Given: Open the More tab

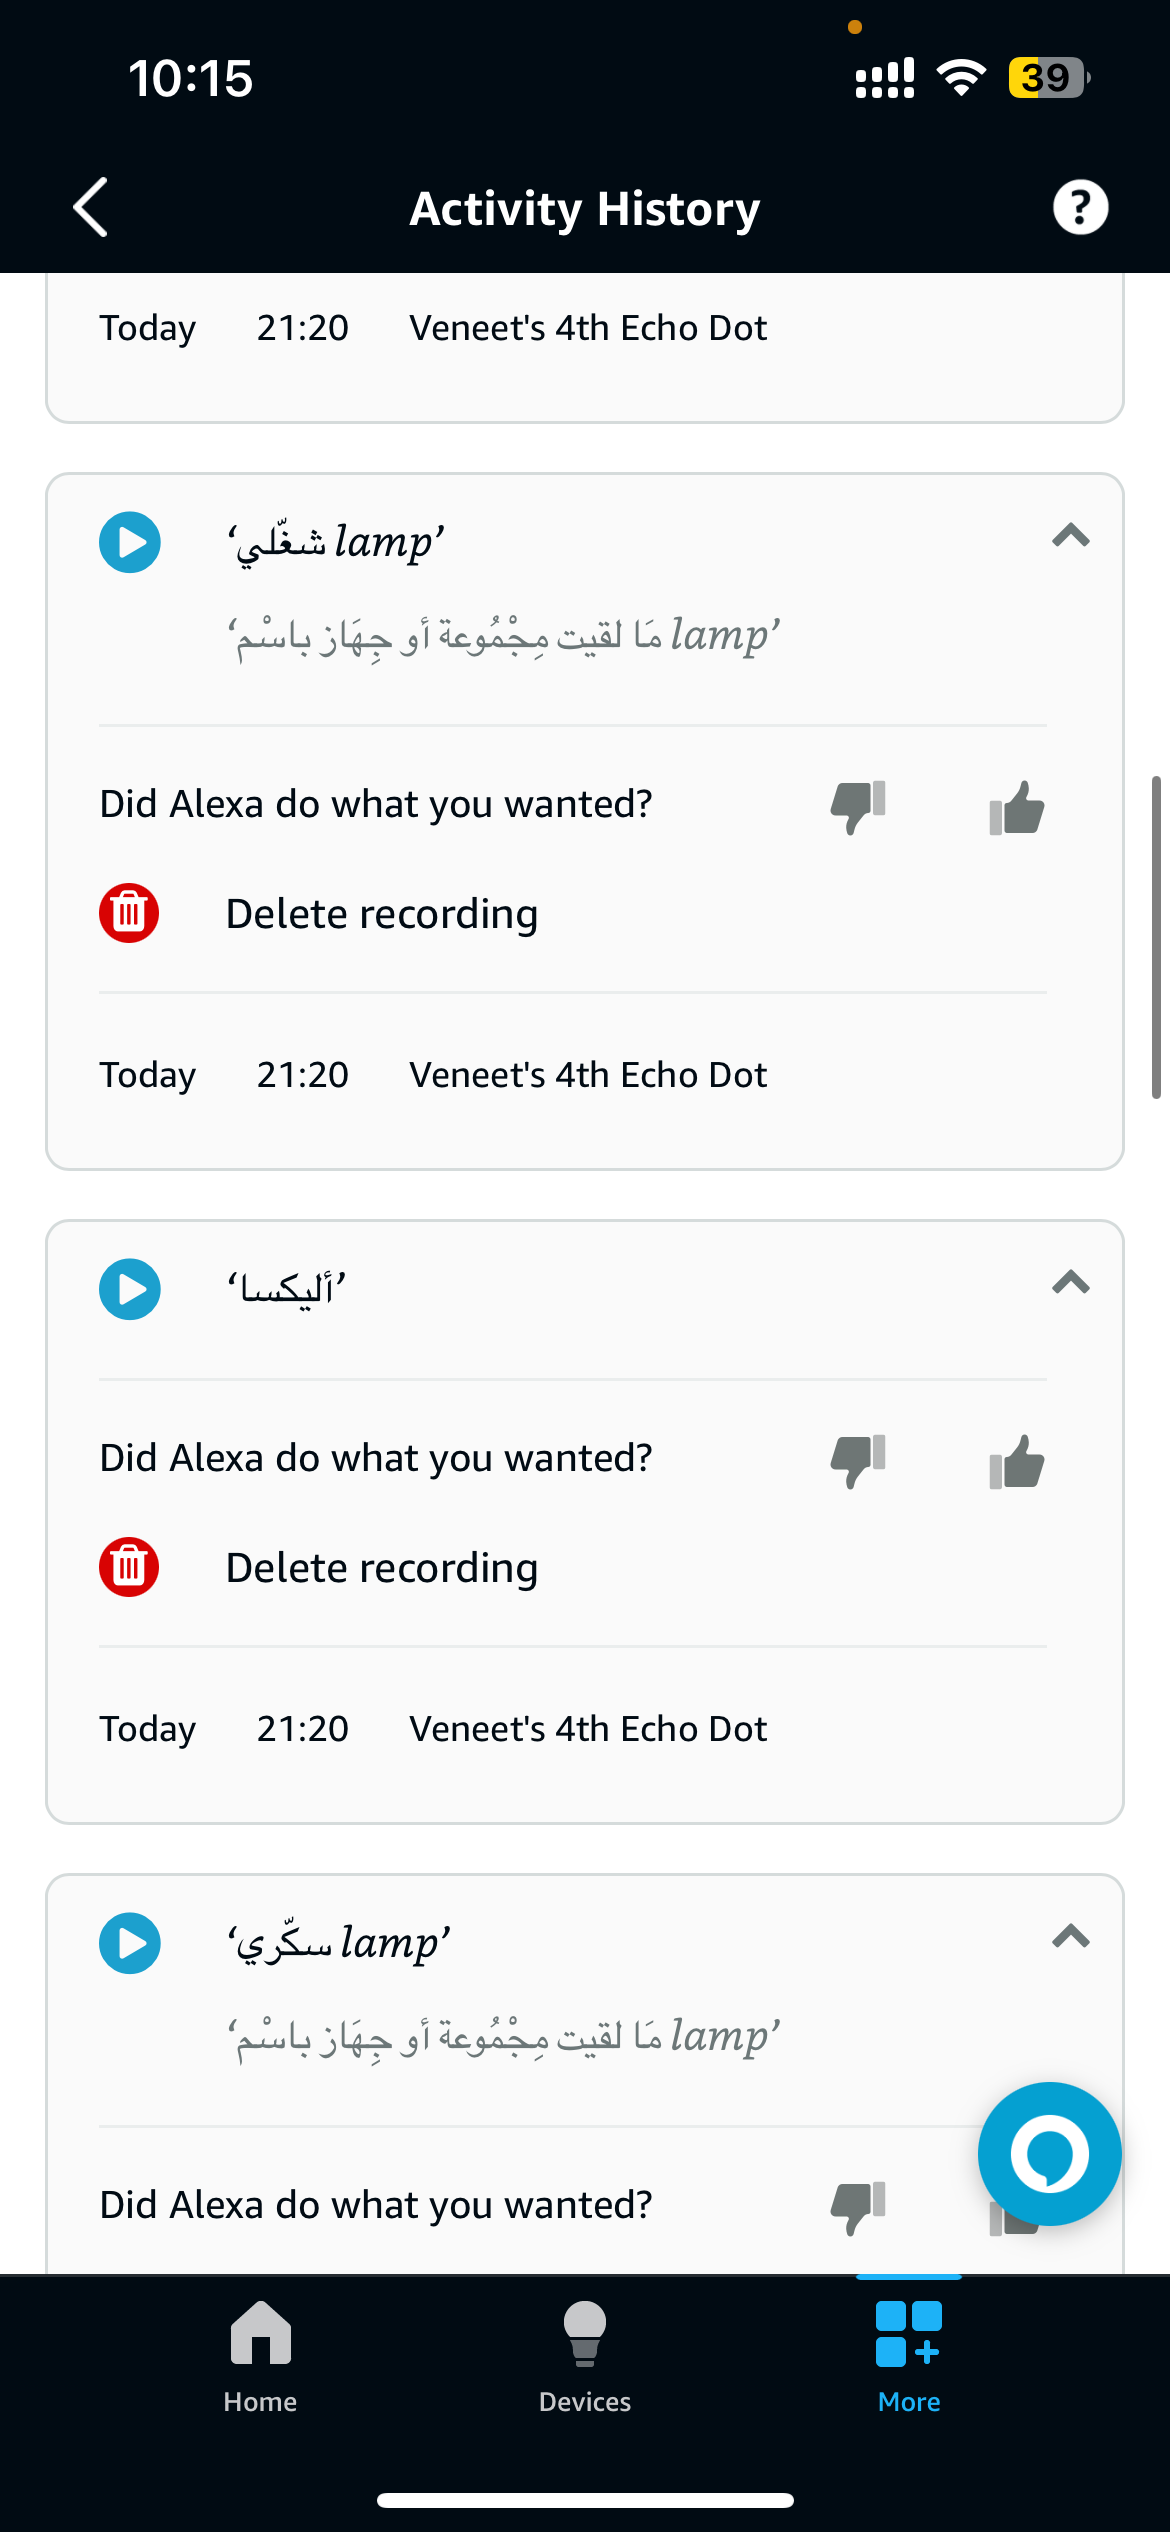Looking at the screenshot, I should point(909,2357).
